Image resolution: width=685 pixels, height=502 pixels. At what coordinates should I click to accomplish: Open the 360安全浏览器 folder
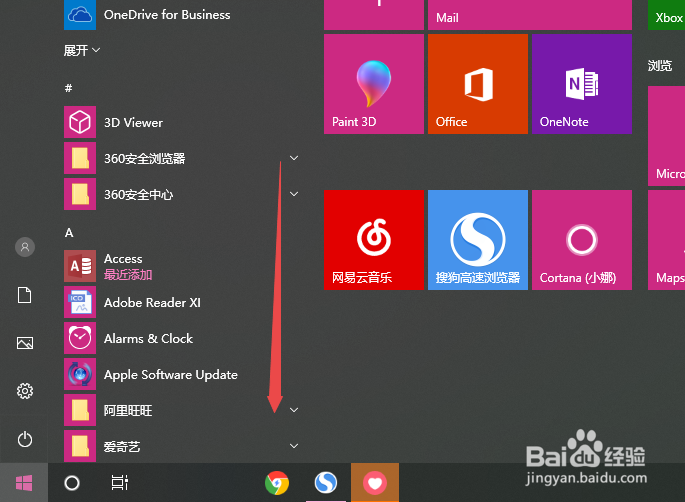pos(183,158)
